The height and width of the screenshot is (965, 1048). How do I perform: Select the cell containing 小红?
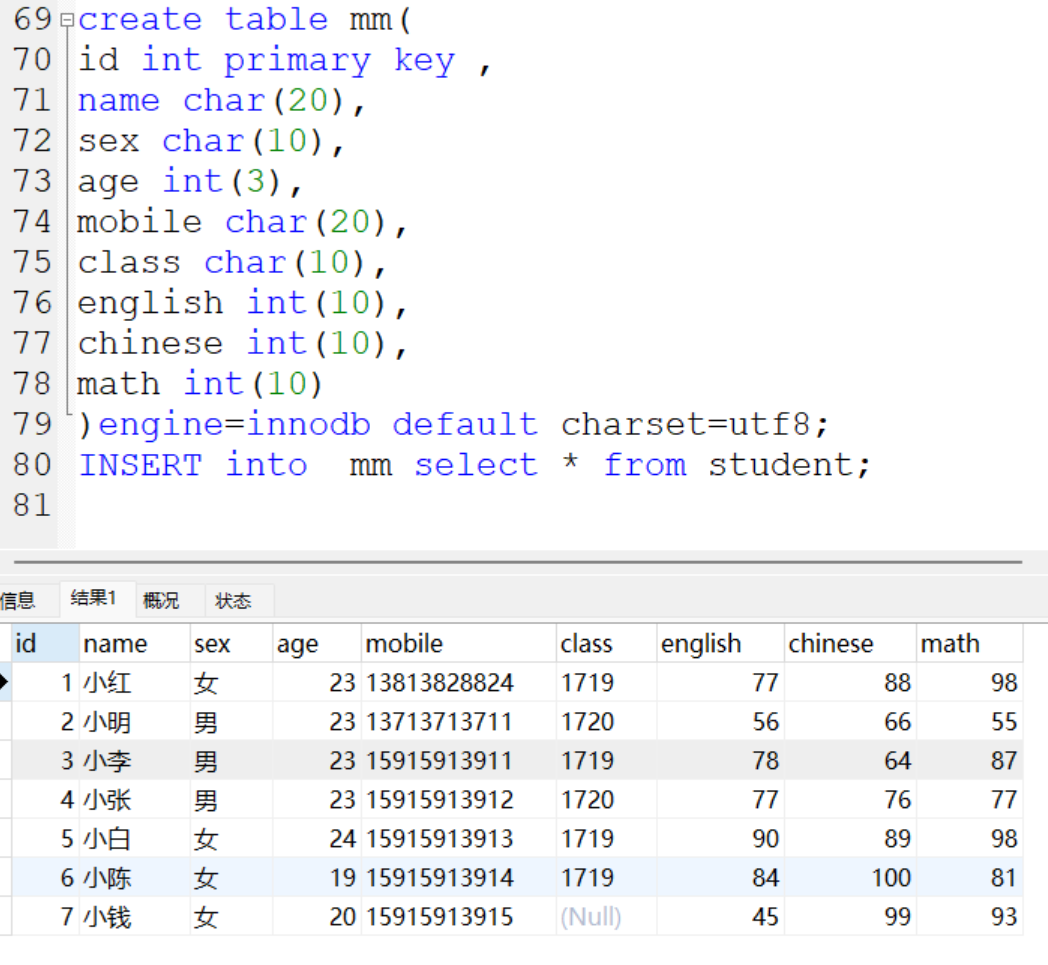[x=134, y=682]
